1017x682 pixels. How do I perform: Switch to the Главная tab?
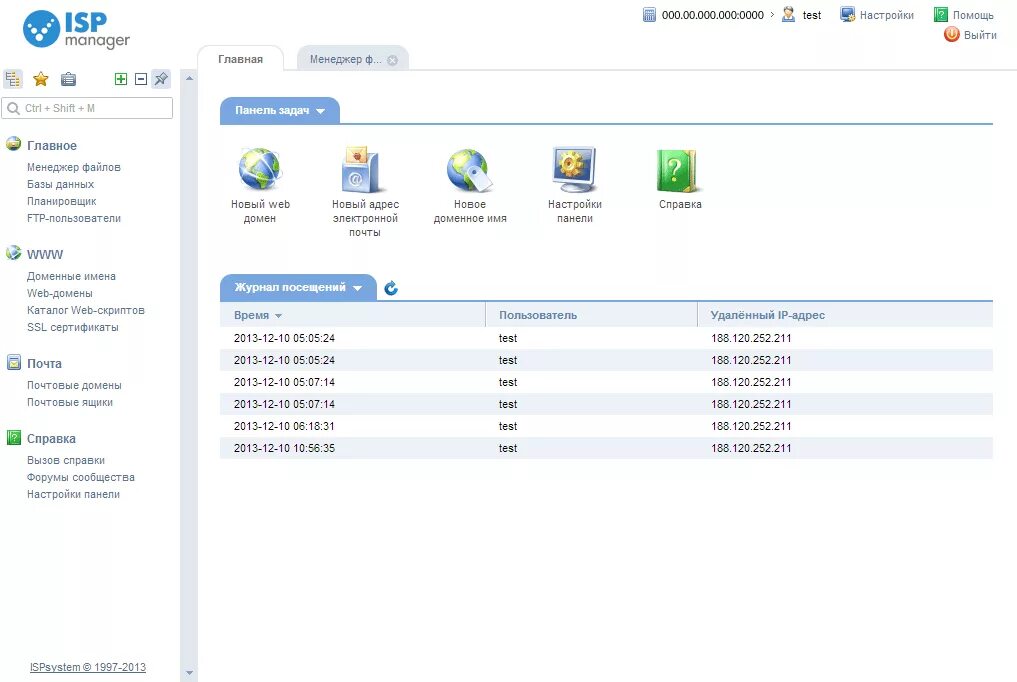pyautogui.click(x=241, y=59)
